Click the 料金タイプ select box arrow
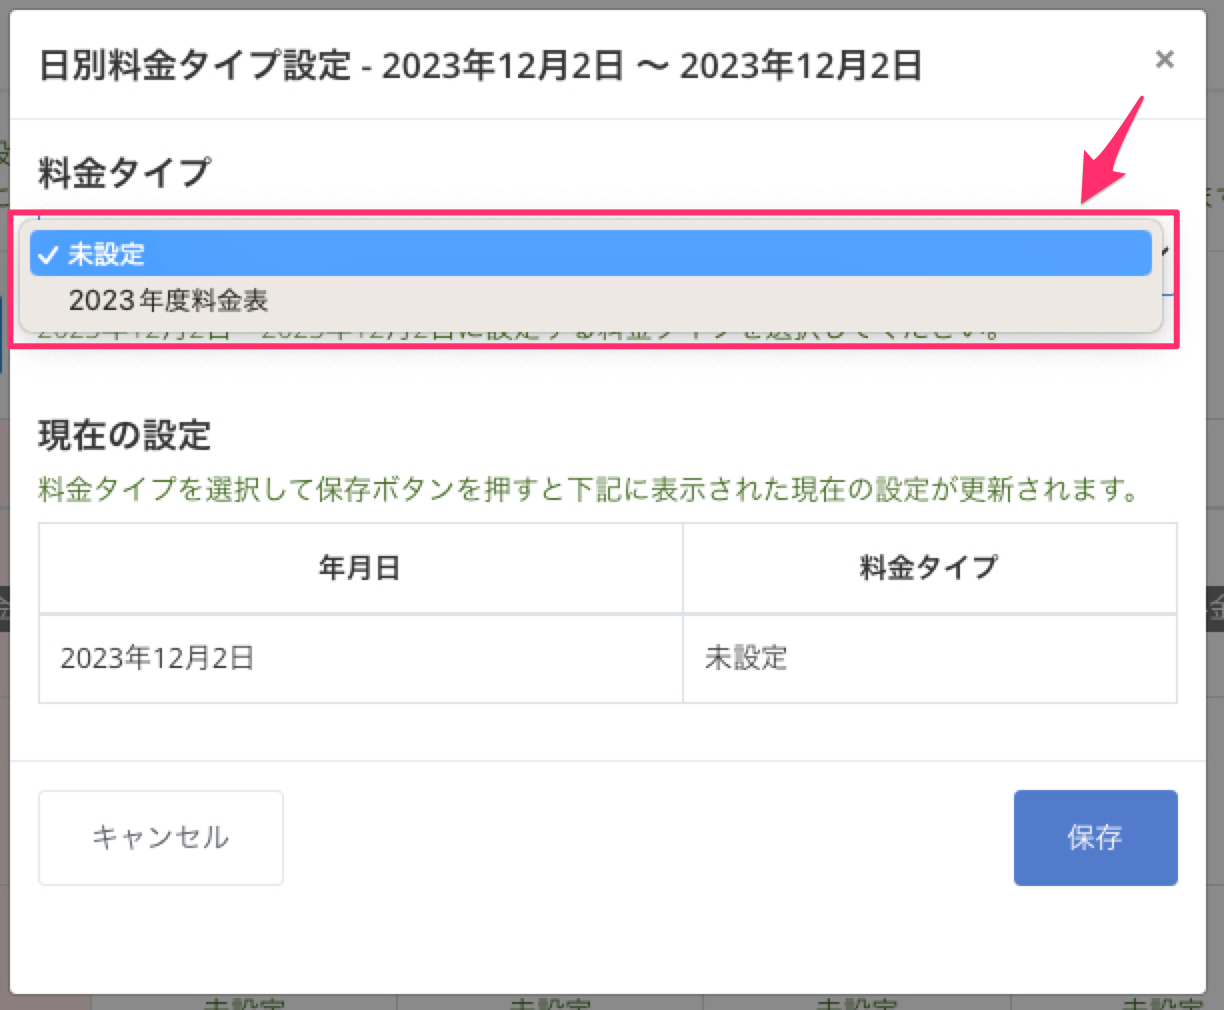Viewport: 1224px width, 1010px height. [1165, 252]
